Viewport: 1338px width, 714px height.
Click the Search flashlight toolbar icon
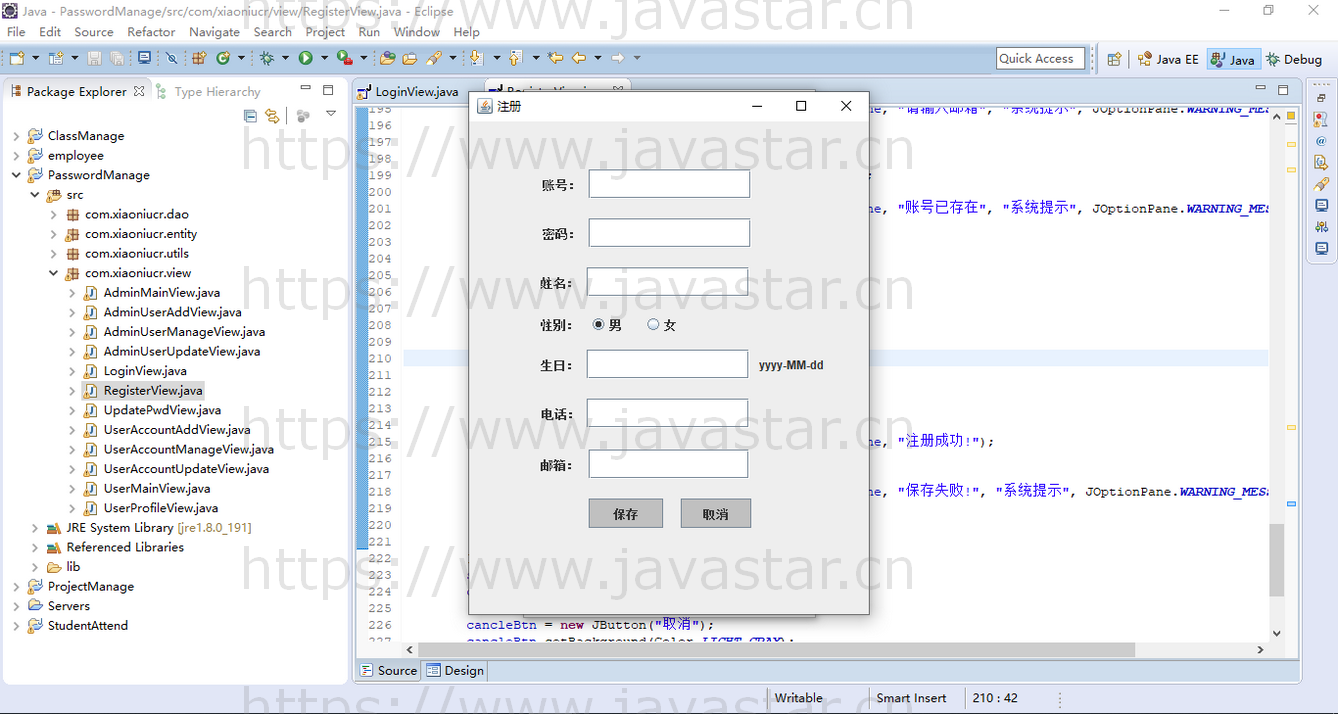coord(433,58)
